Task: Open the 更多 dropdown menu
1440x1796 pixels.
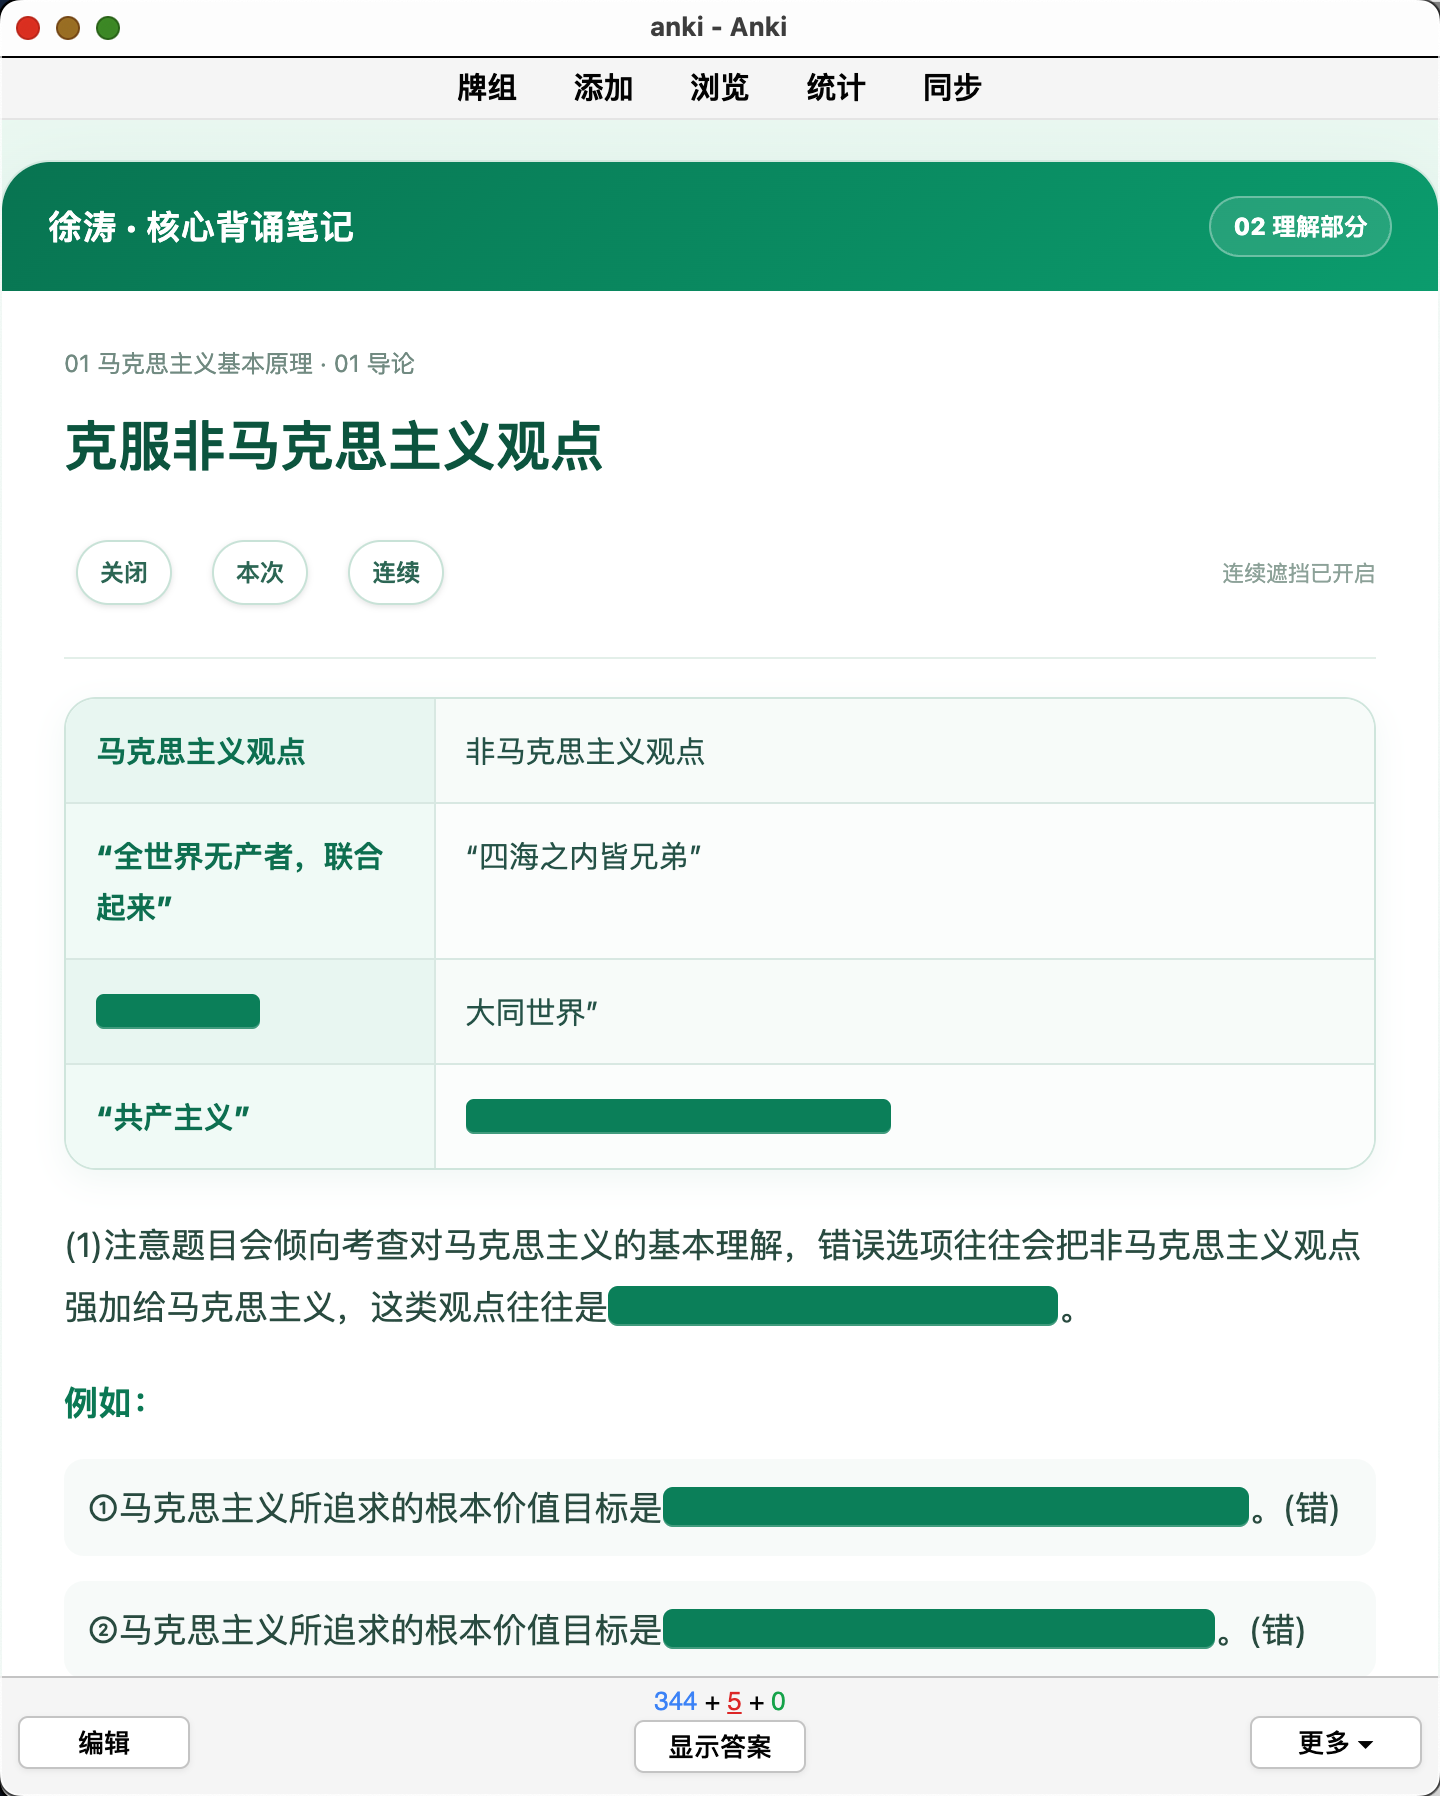Action: tap(1335, 1742)
